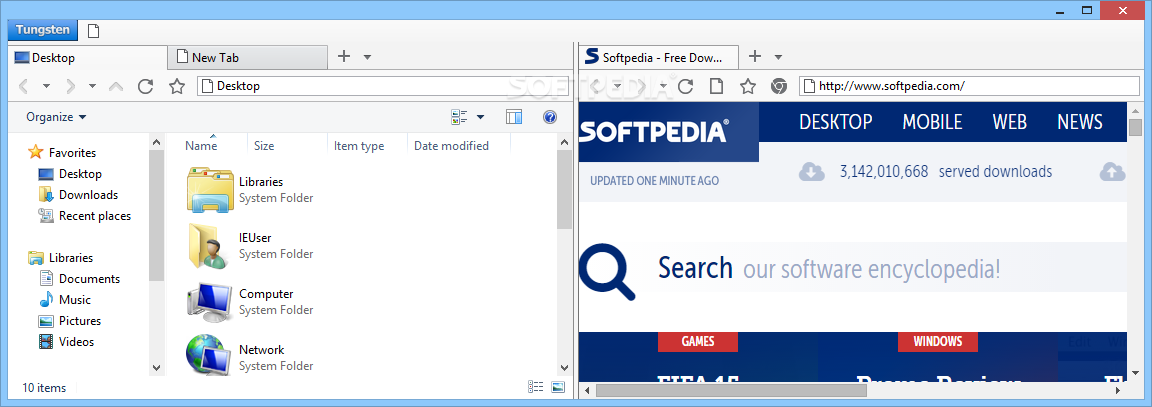Screen dimensions: 1152x407
Task: Select the Softpedia - Free Downloads tab
Action: click(658, 57)
